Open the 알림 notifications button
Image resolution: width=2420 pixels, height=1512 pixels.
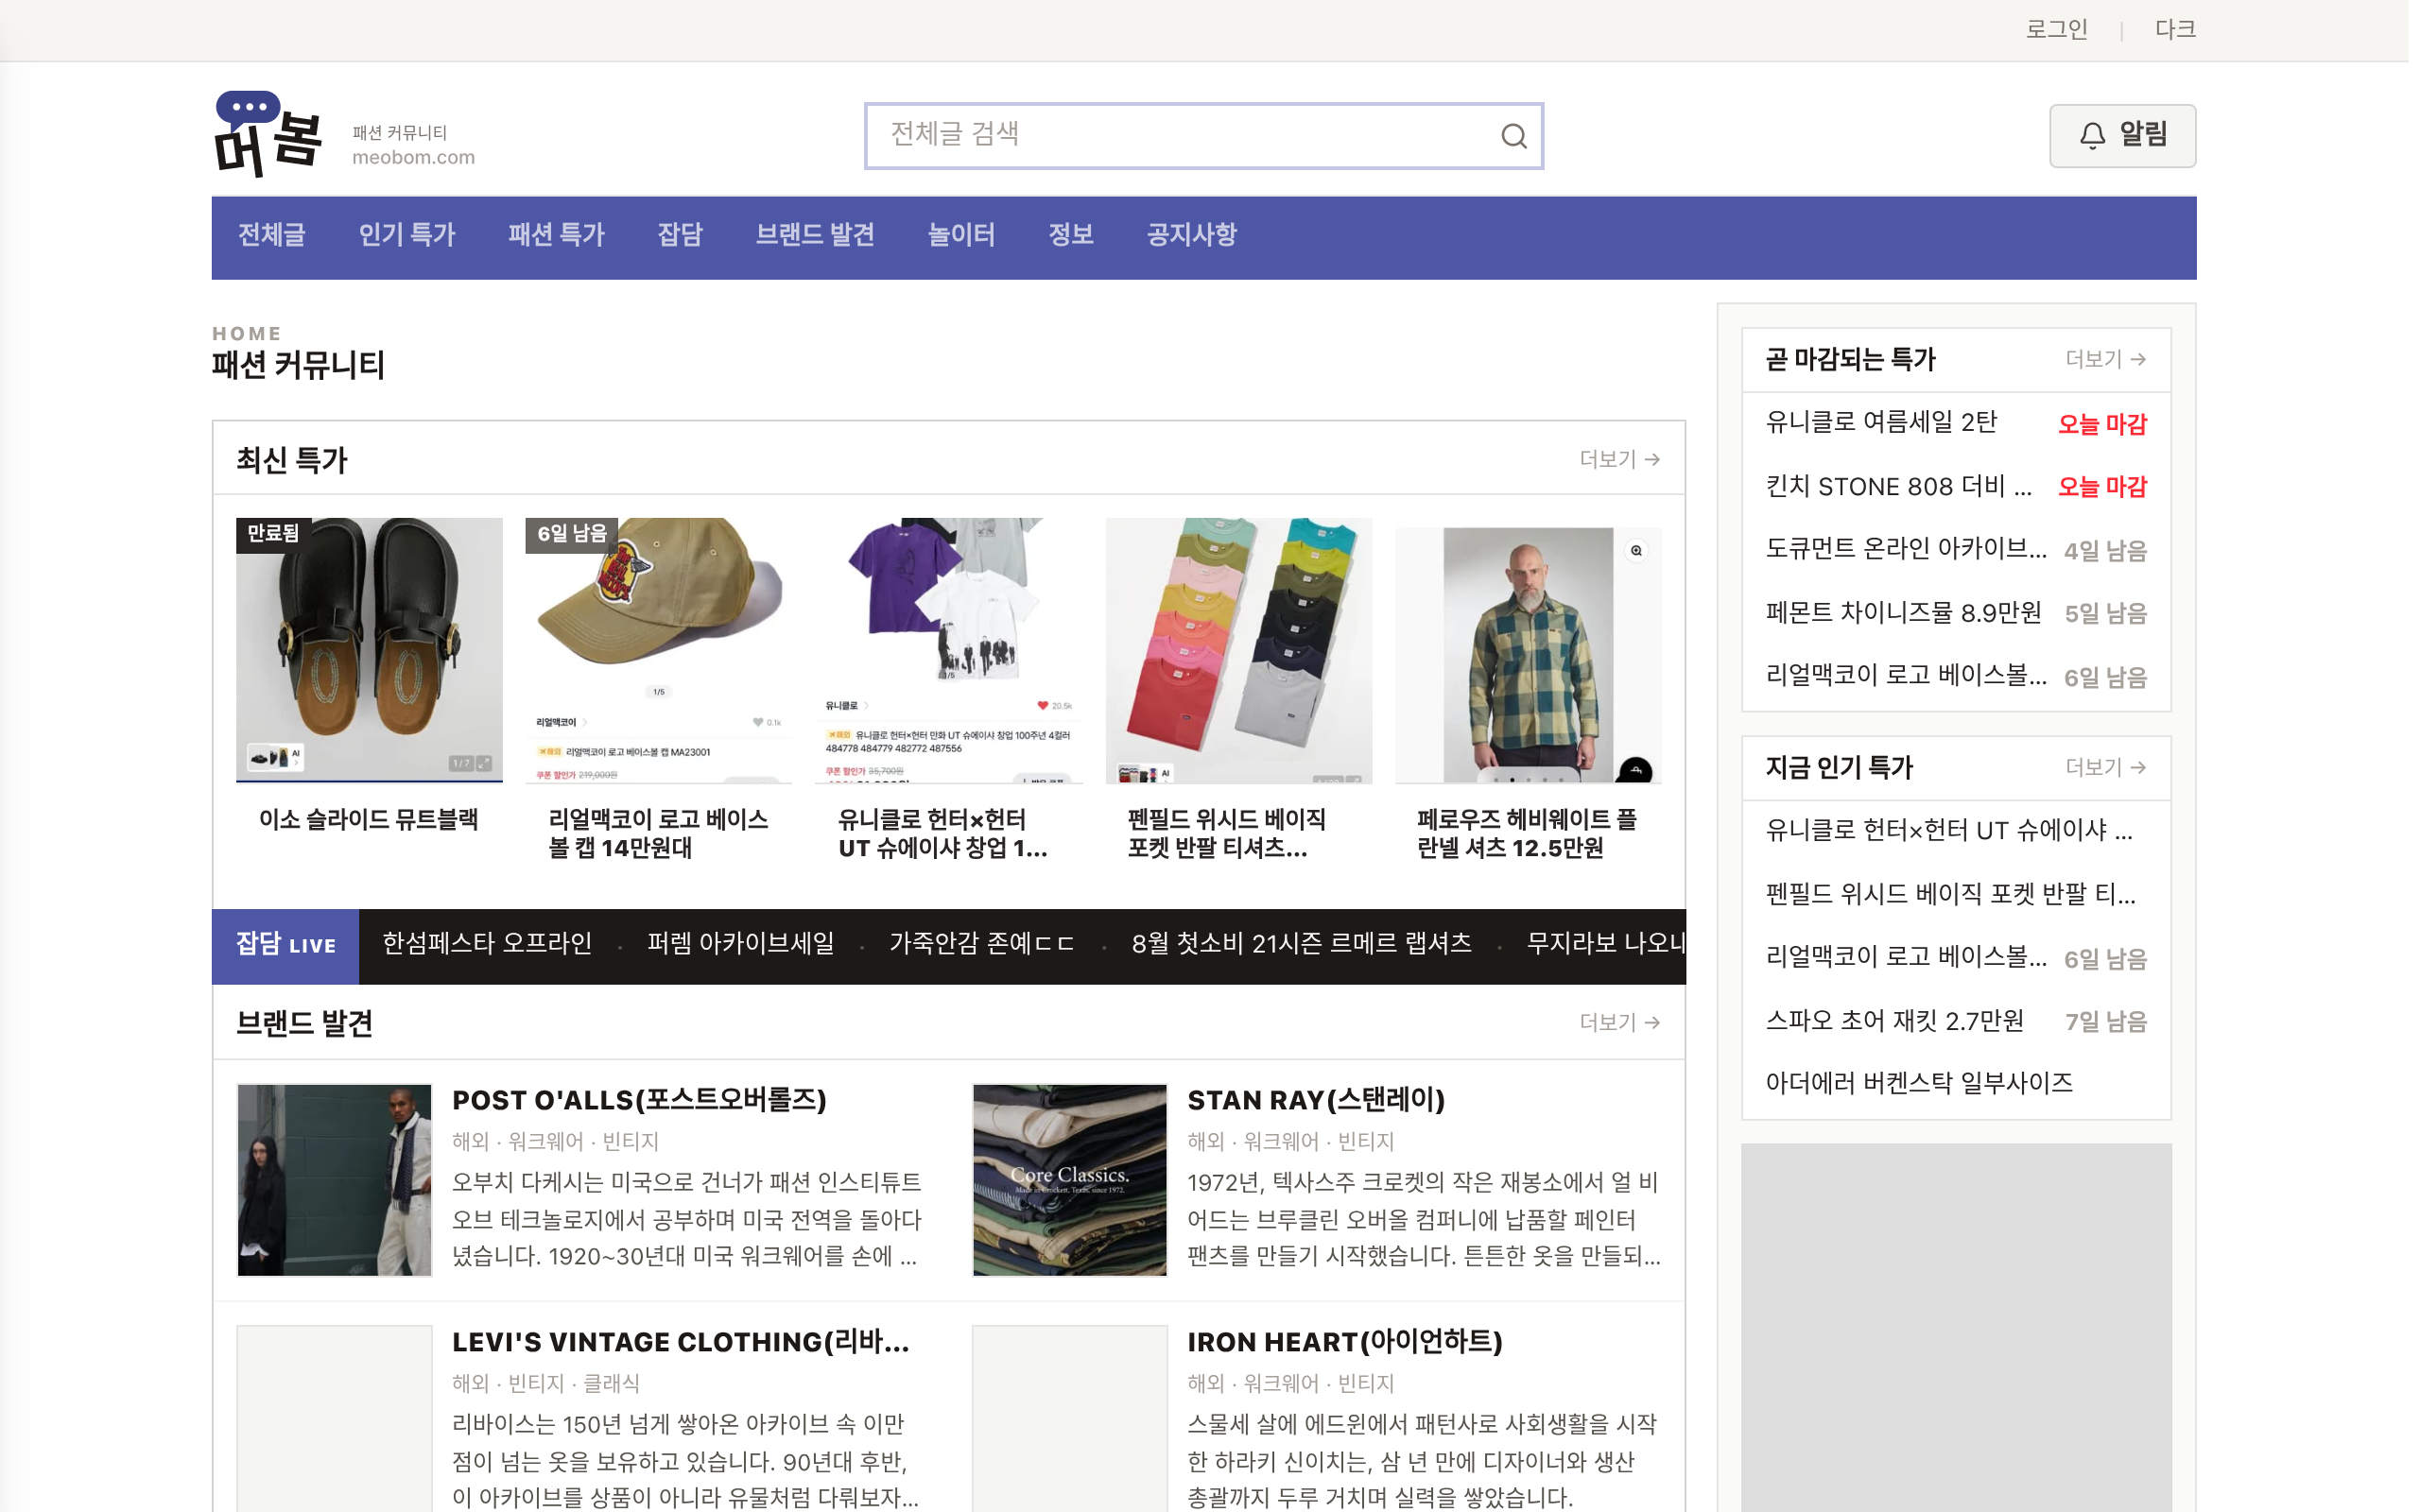pos(2131,136)
